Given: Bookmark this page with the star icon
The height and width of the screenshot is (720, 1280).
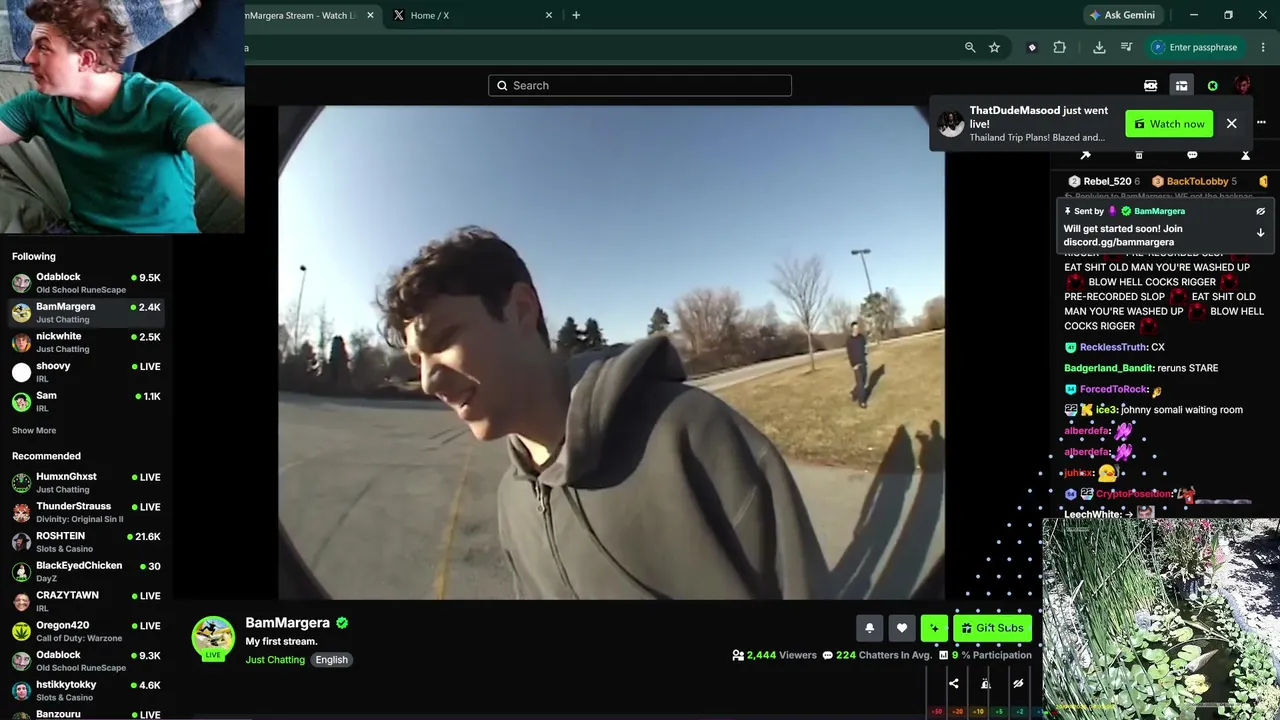Looking at the screenshot, I should (994, 47).
